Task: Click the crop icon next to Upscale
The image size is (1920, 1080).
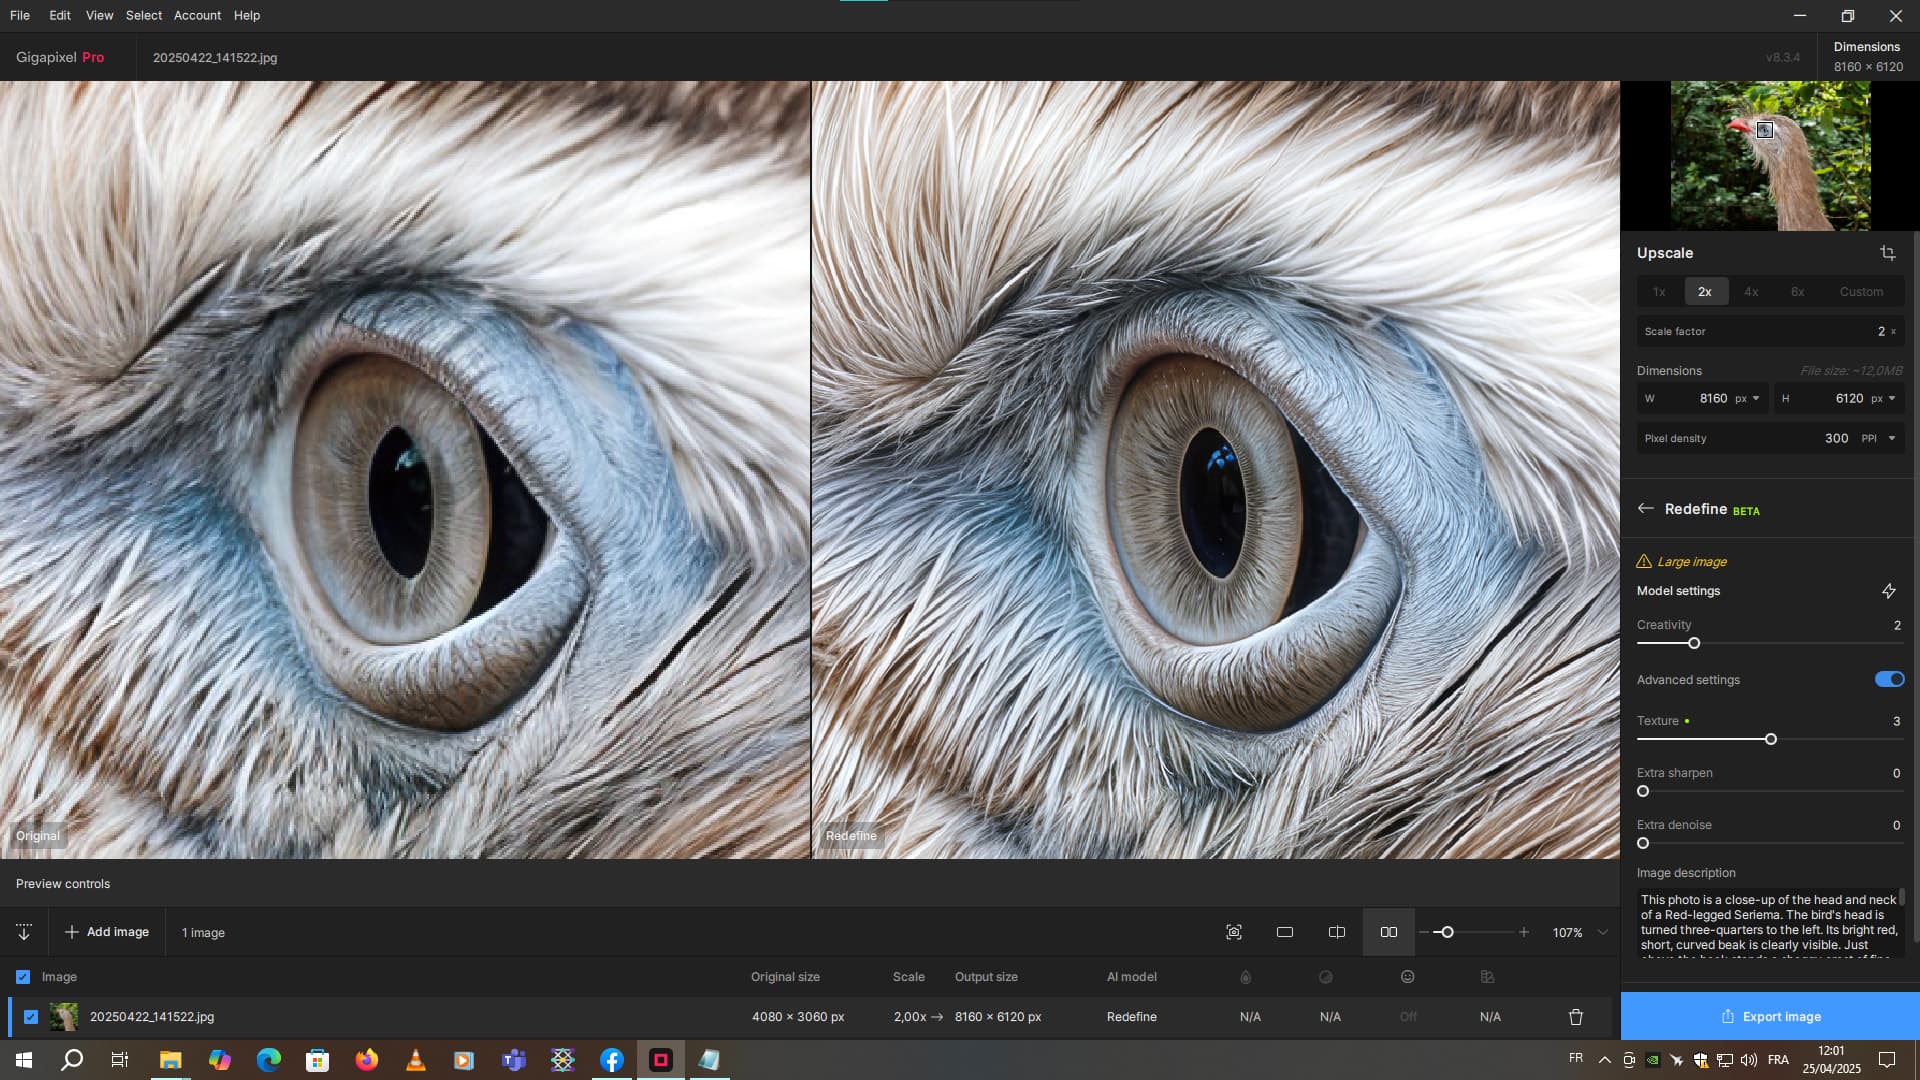Action: tap(1887, 253)
